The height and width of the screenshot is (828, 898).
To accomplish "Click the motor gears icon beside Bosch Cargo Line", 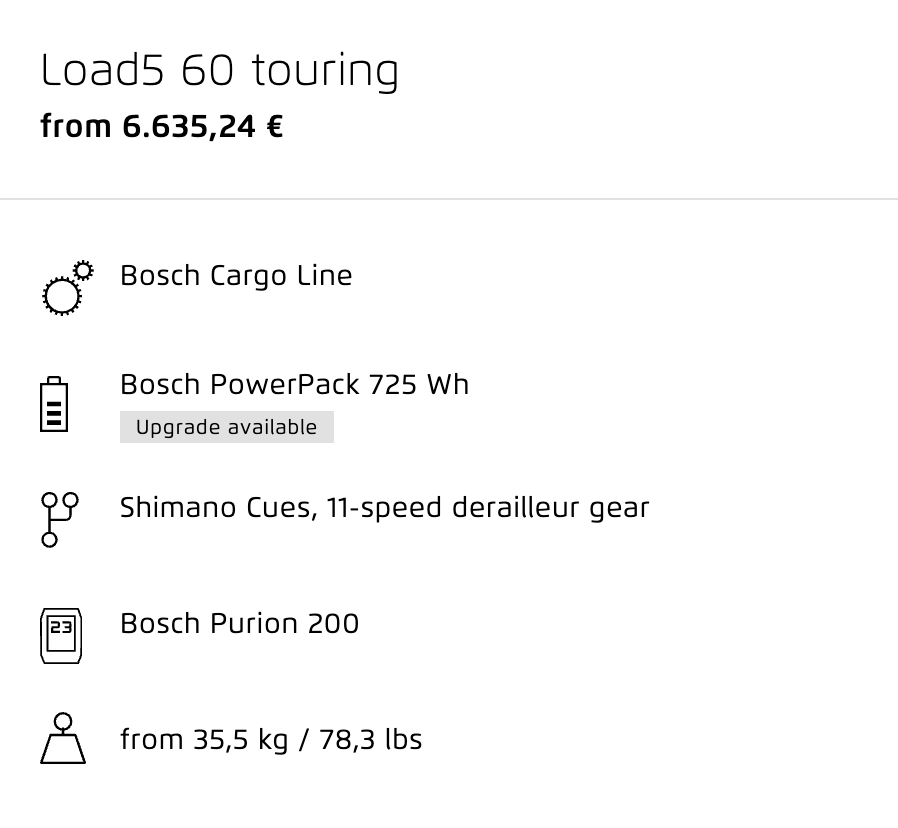I will point(68,287).
